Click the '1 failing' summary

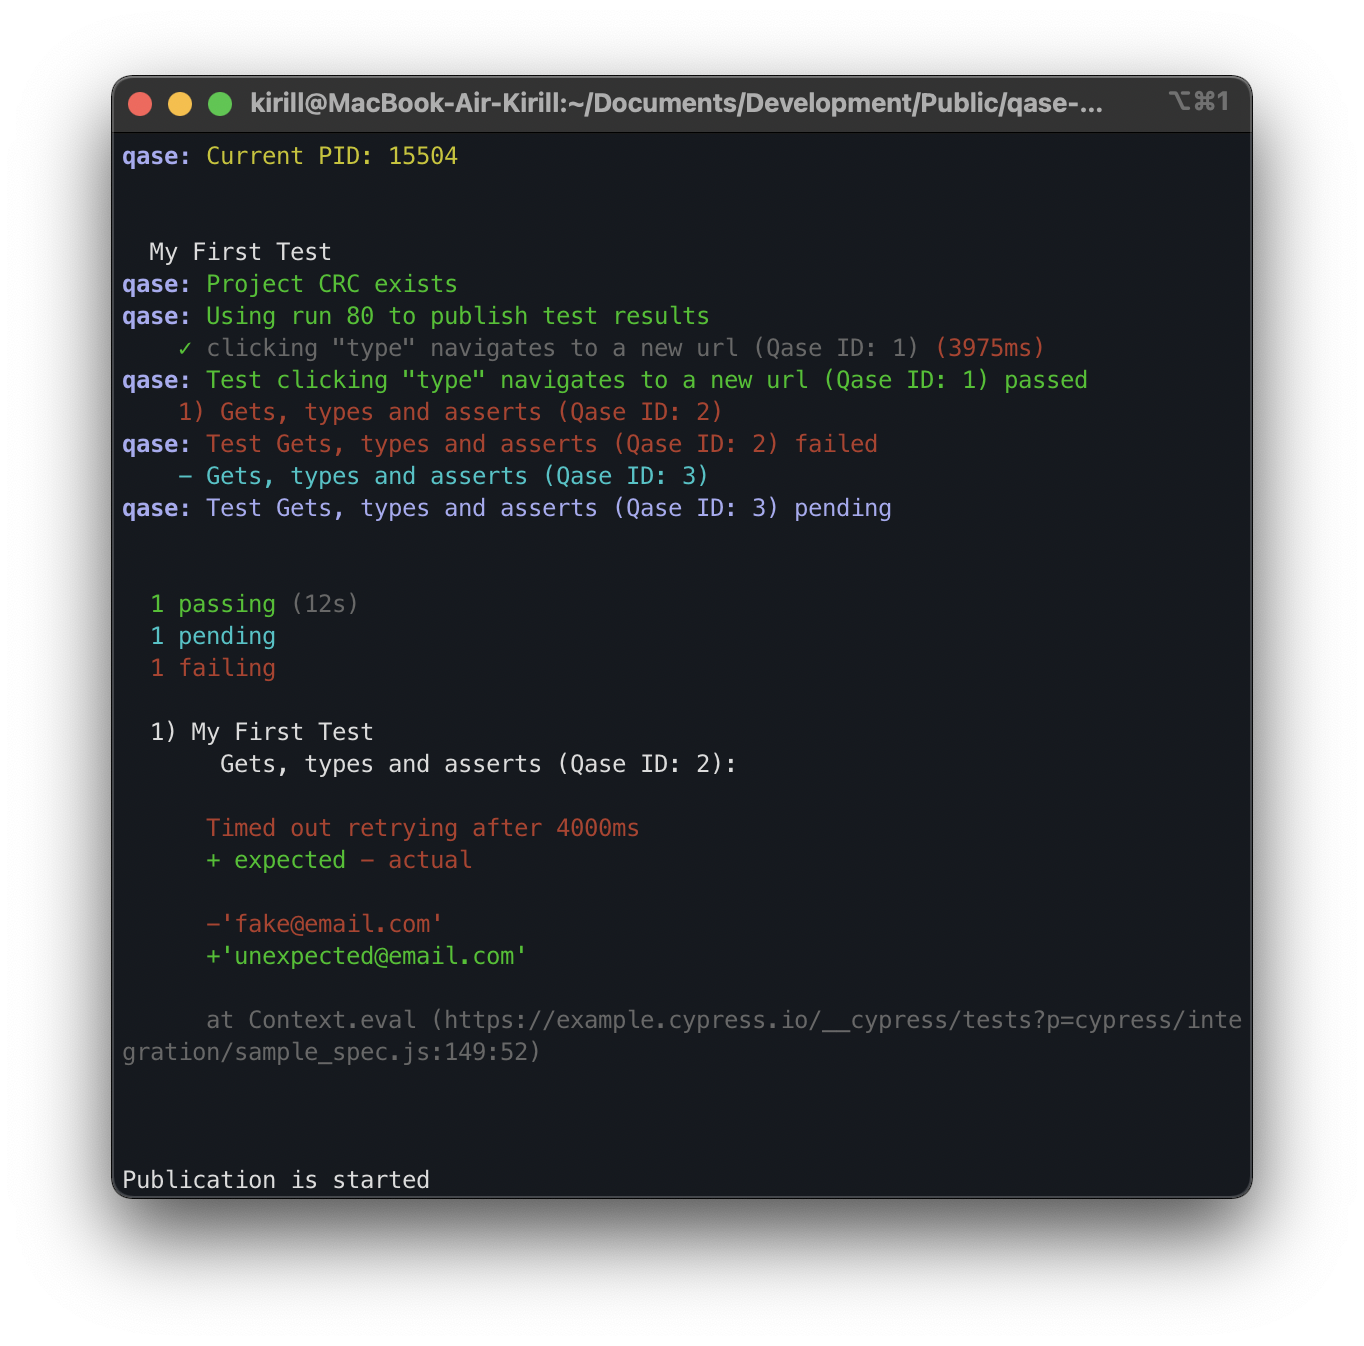pyautogui.click(x=213, y=668)
